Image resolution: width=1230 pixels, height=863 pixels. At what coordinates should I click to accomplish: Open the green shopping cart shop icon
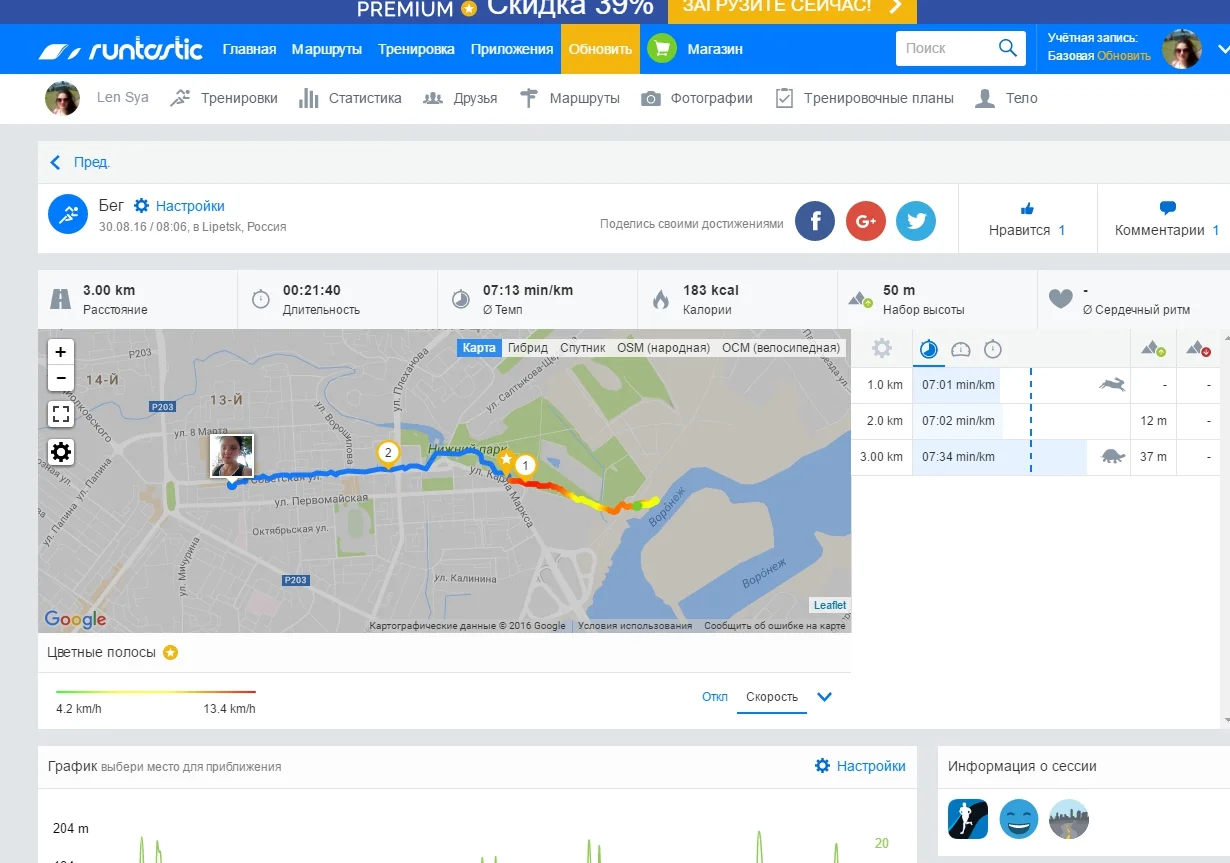(x=662, y=49)
